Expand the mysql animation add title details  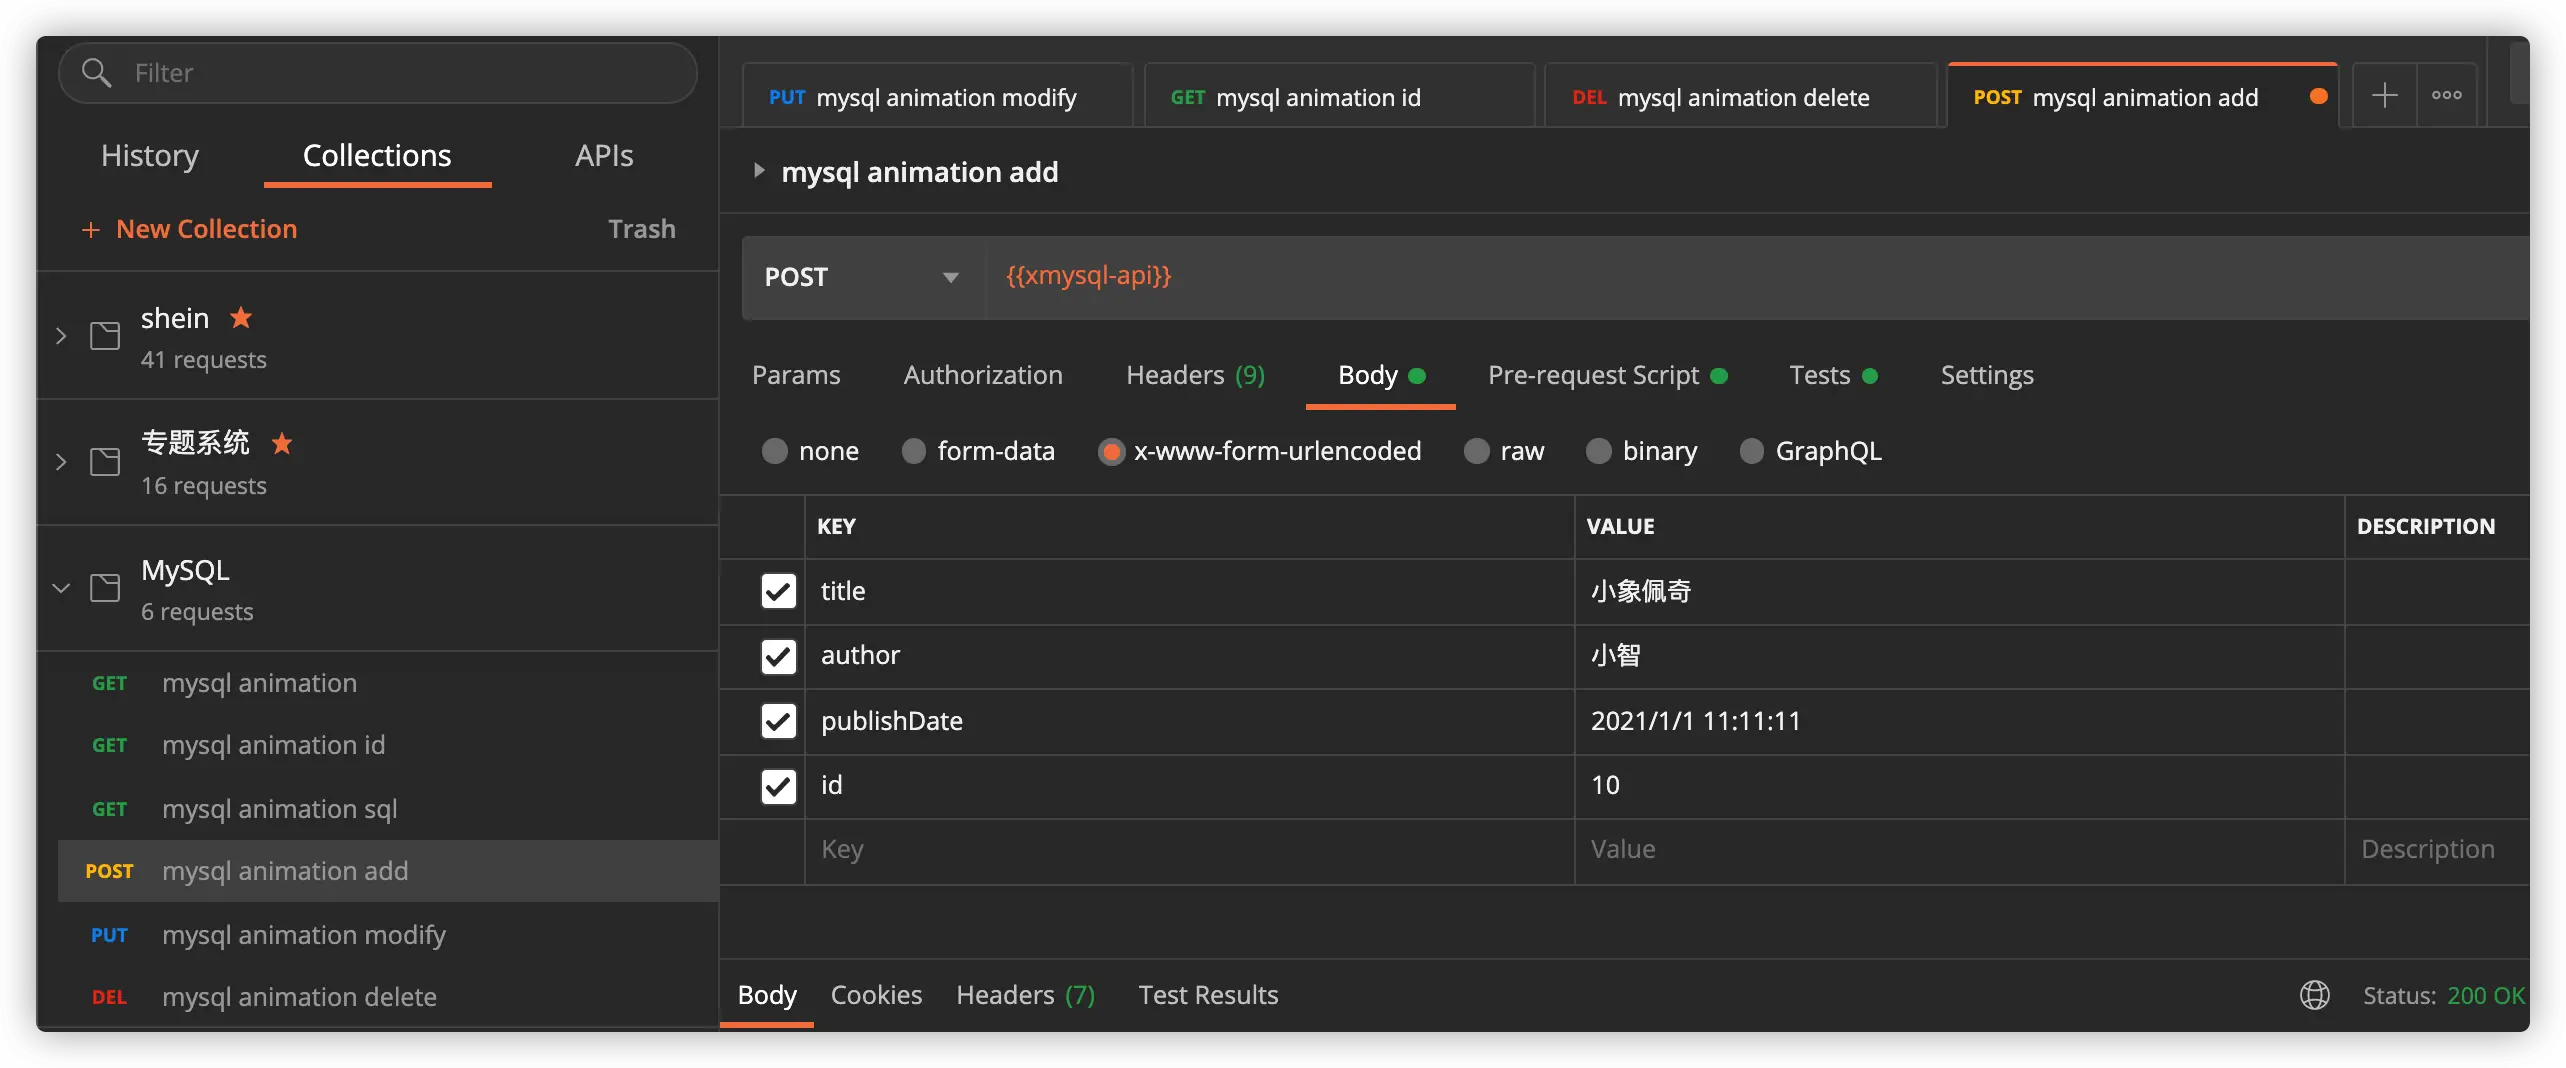(759, 171)
